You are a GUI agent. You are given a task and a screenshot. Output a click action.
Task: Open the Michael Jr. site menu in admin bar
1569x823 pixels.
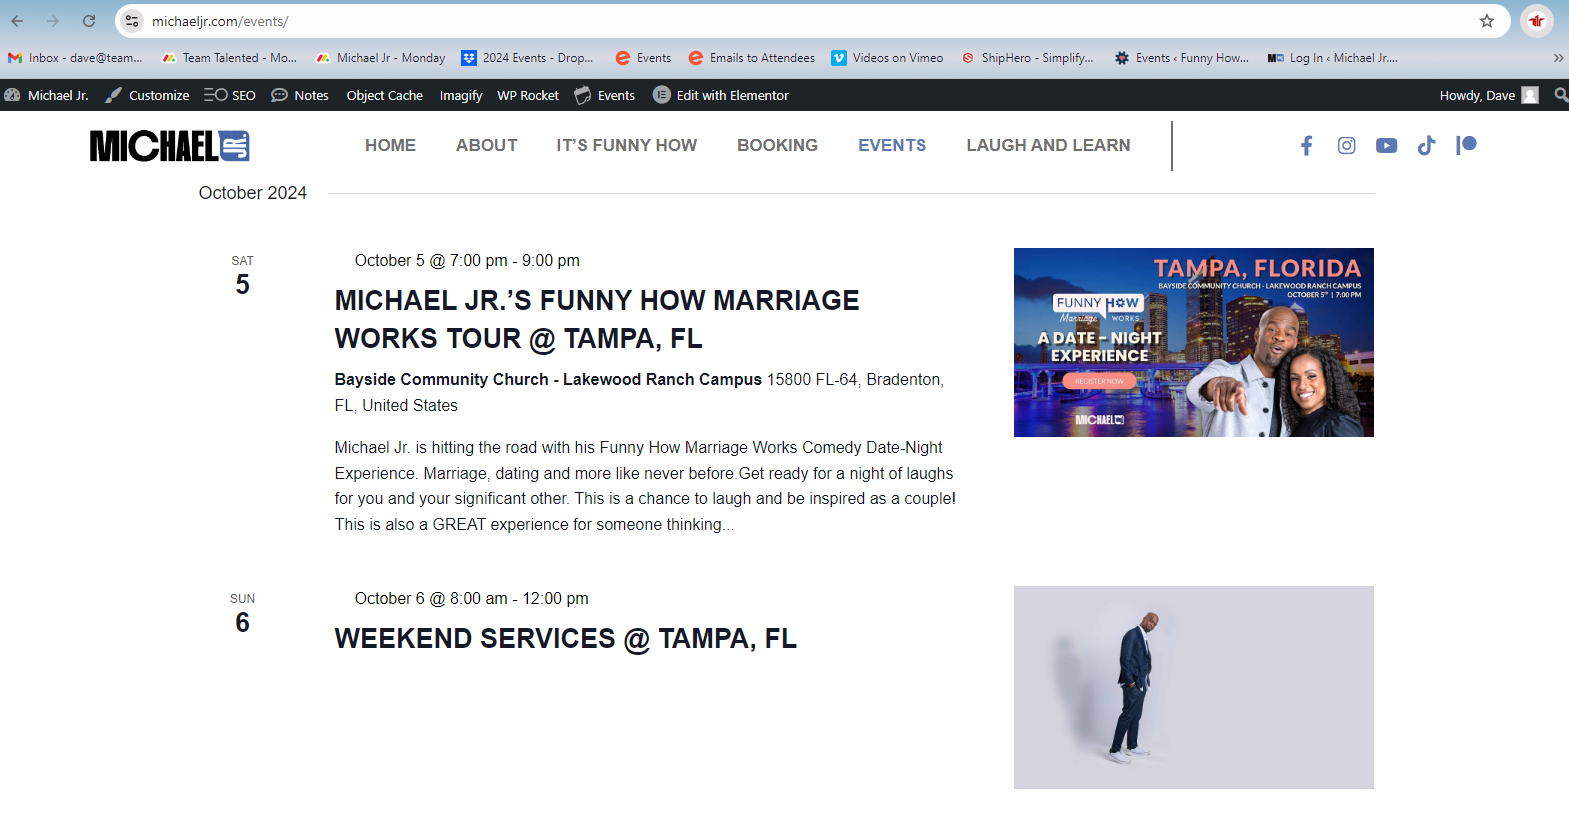point(47,95)
